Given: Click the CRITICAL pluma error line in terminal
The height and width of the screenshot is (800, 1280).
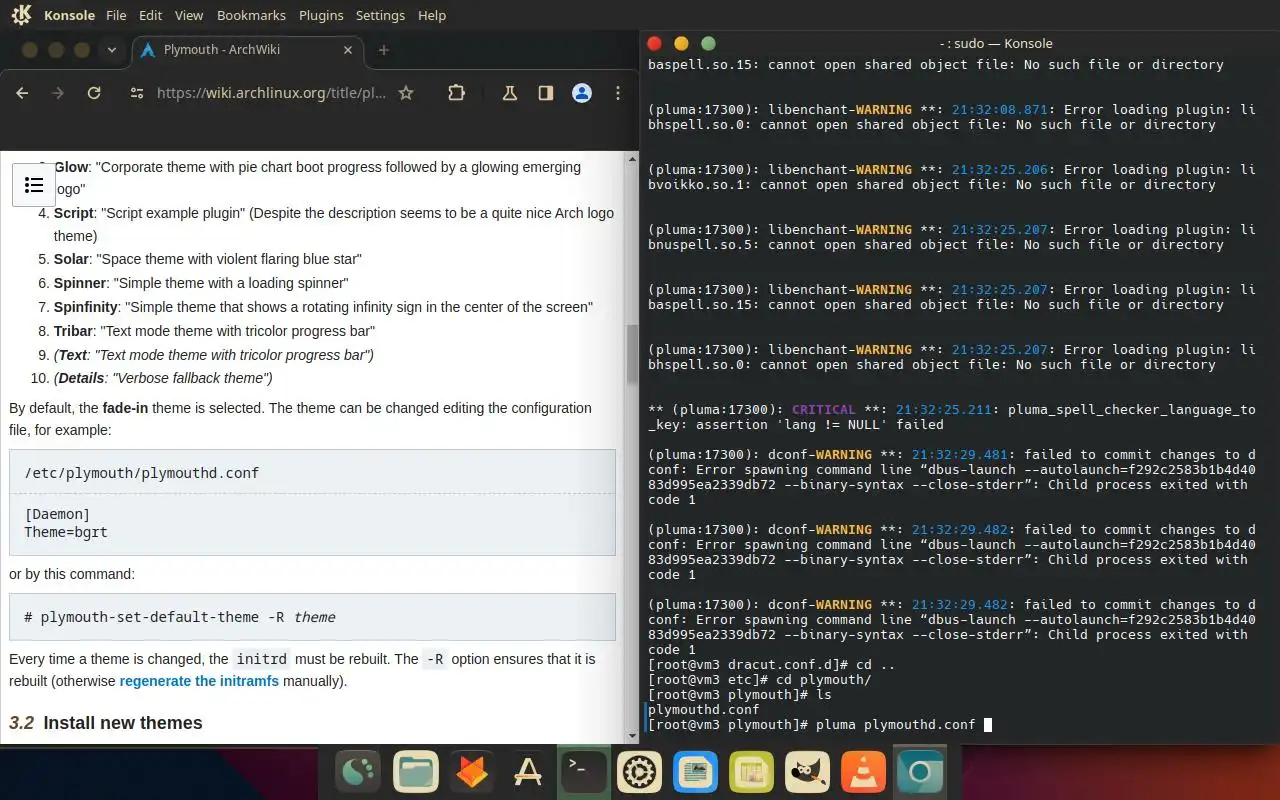Looking at the screenshot, I should click(951, 417).
